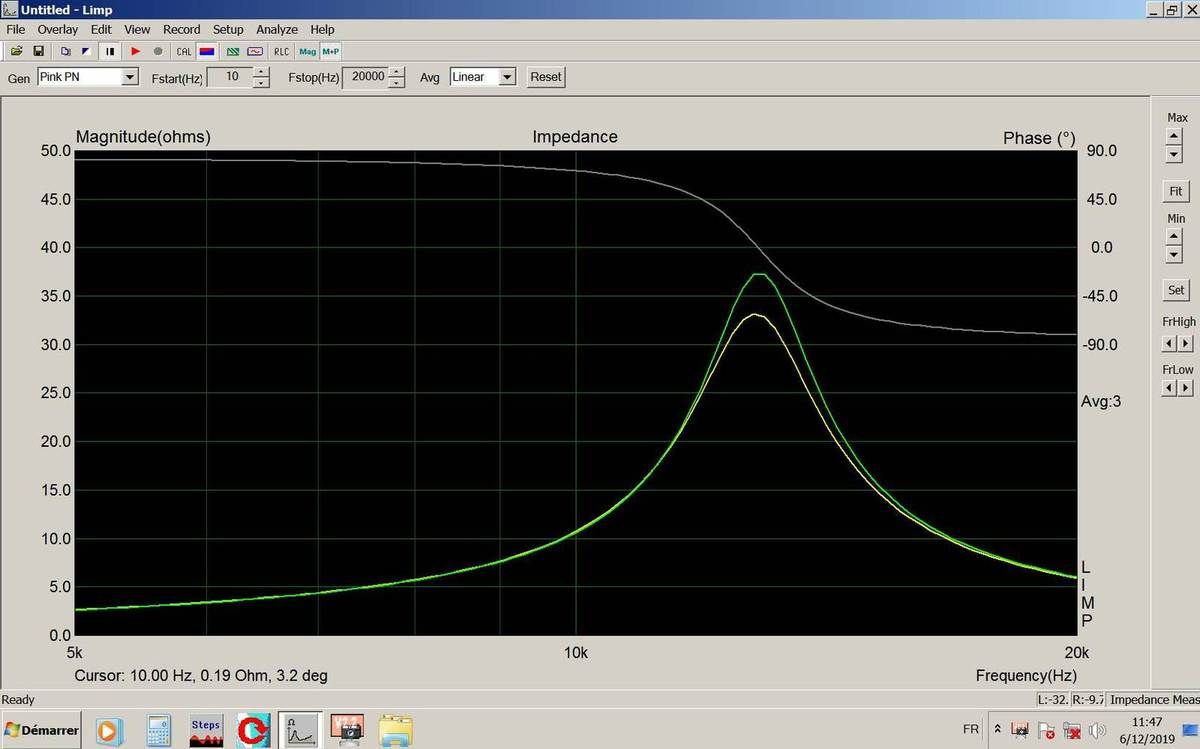Click the red-blue level meter icon
1200x749 pixels.
pyautogui.click(x=206, y=51)
